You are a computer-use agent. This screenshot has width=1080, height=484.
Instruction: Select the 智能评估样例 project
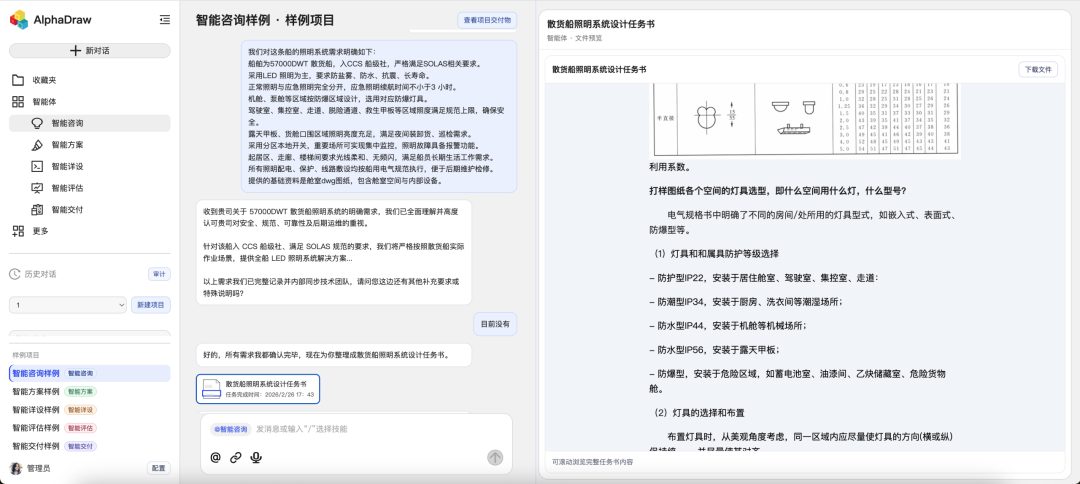pyautogui.click(x=90, y=428)
